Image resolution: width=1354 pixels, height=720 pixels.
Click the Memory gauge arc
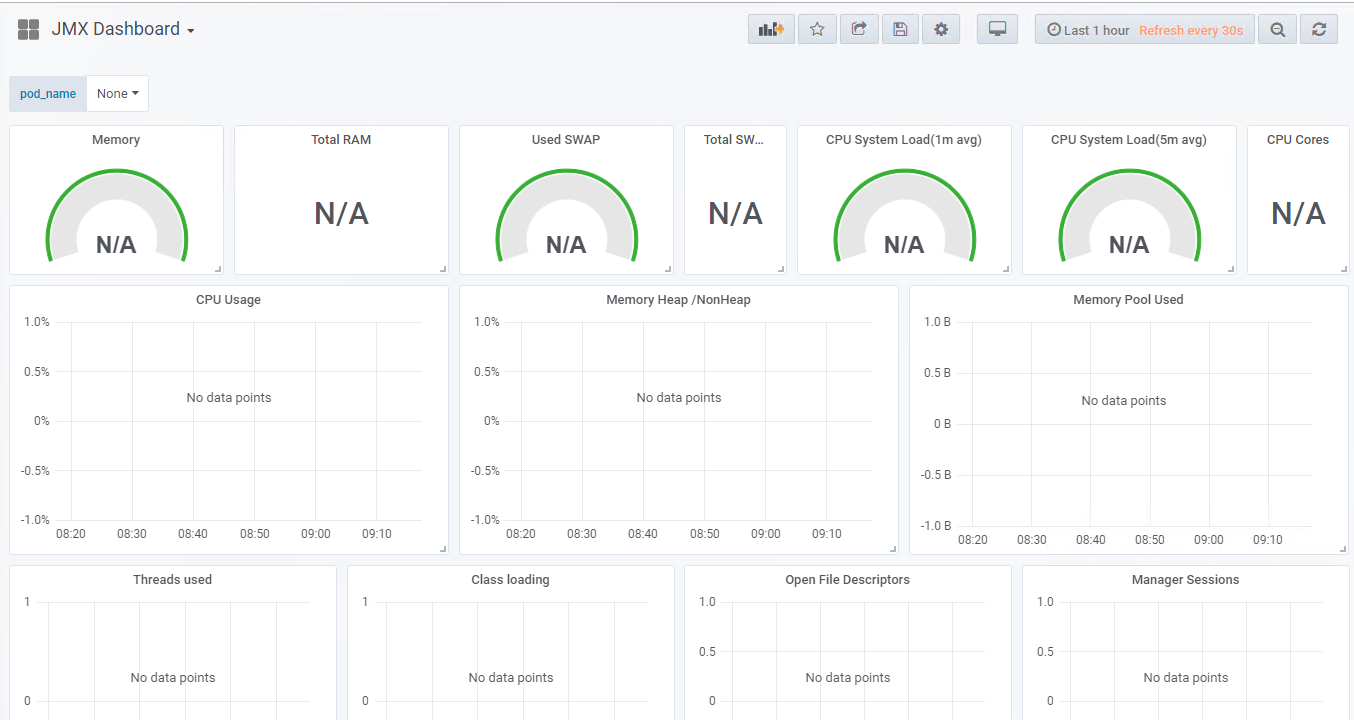coord(116,176)
